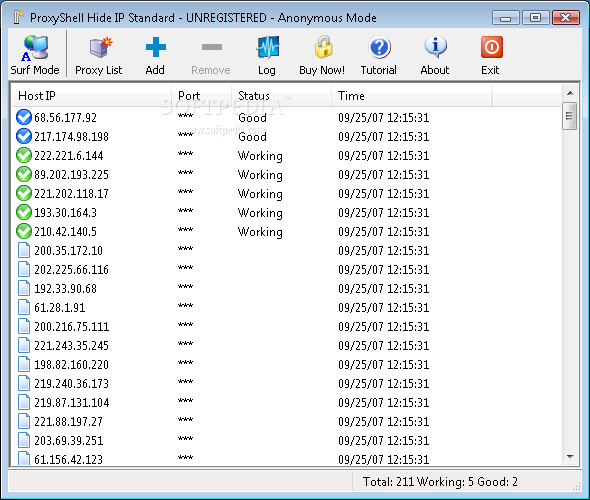Click page icon for 200.216.75.111

[24, 326]
